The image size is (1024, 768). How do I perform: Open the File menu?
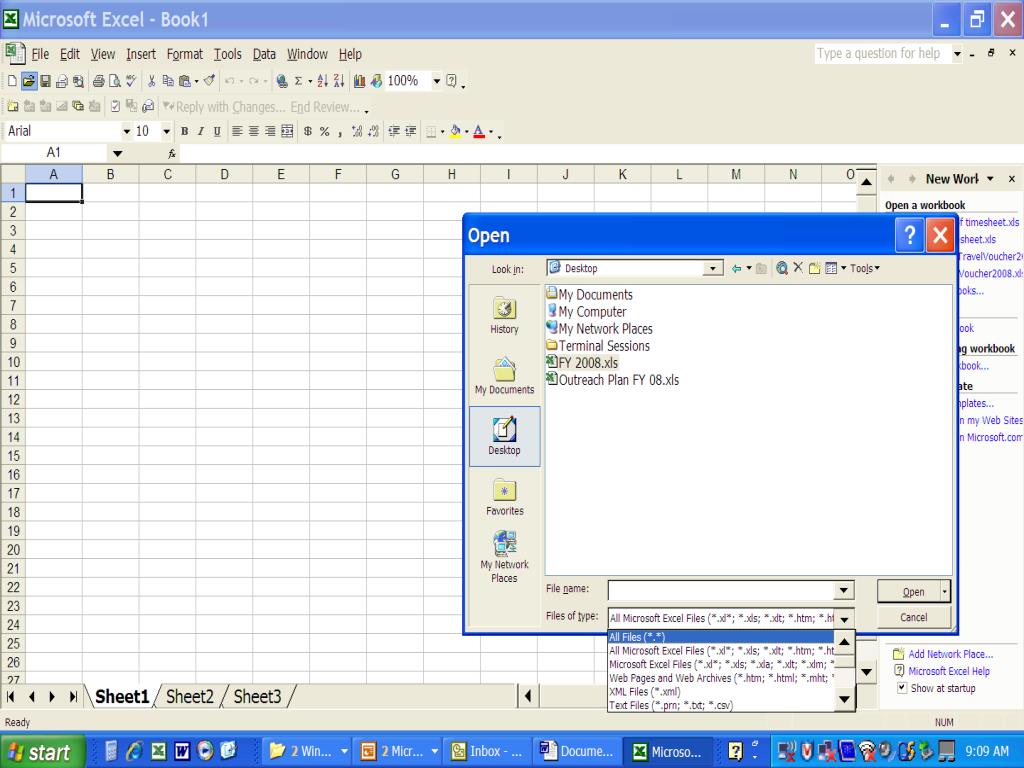point(40,54)
